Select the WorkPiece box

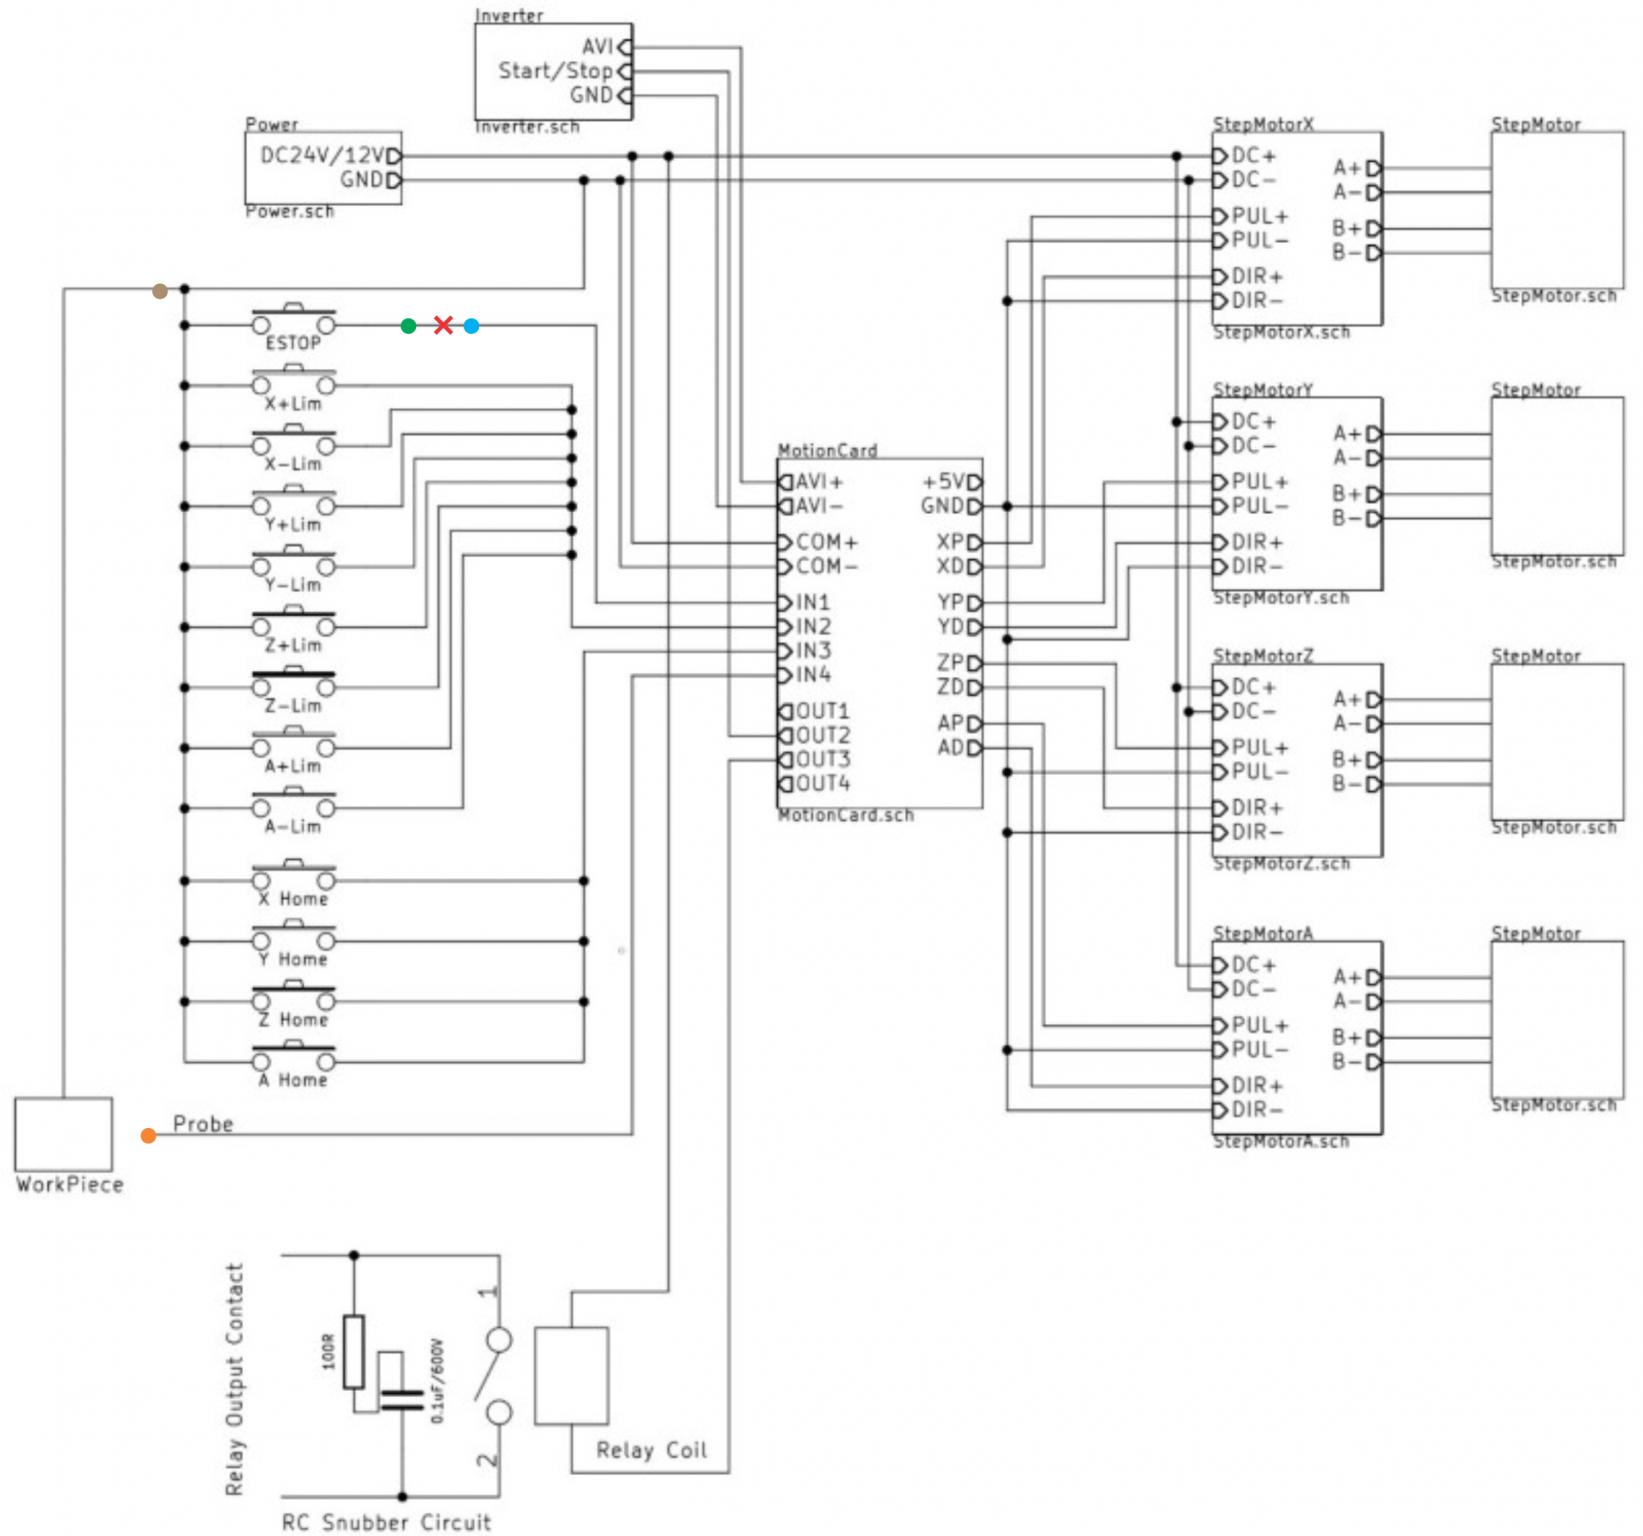(x=63, y=1135)
